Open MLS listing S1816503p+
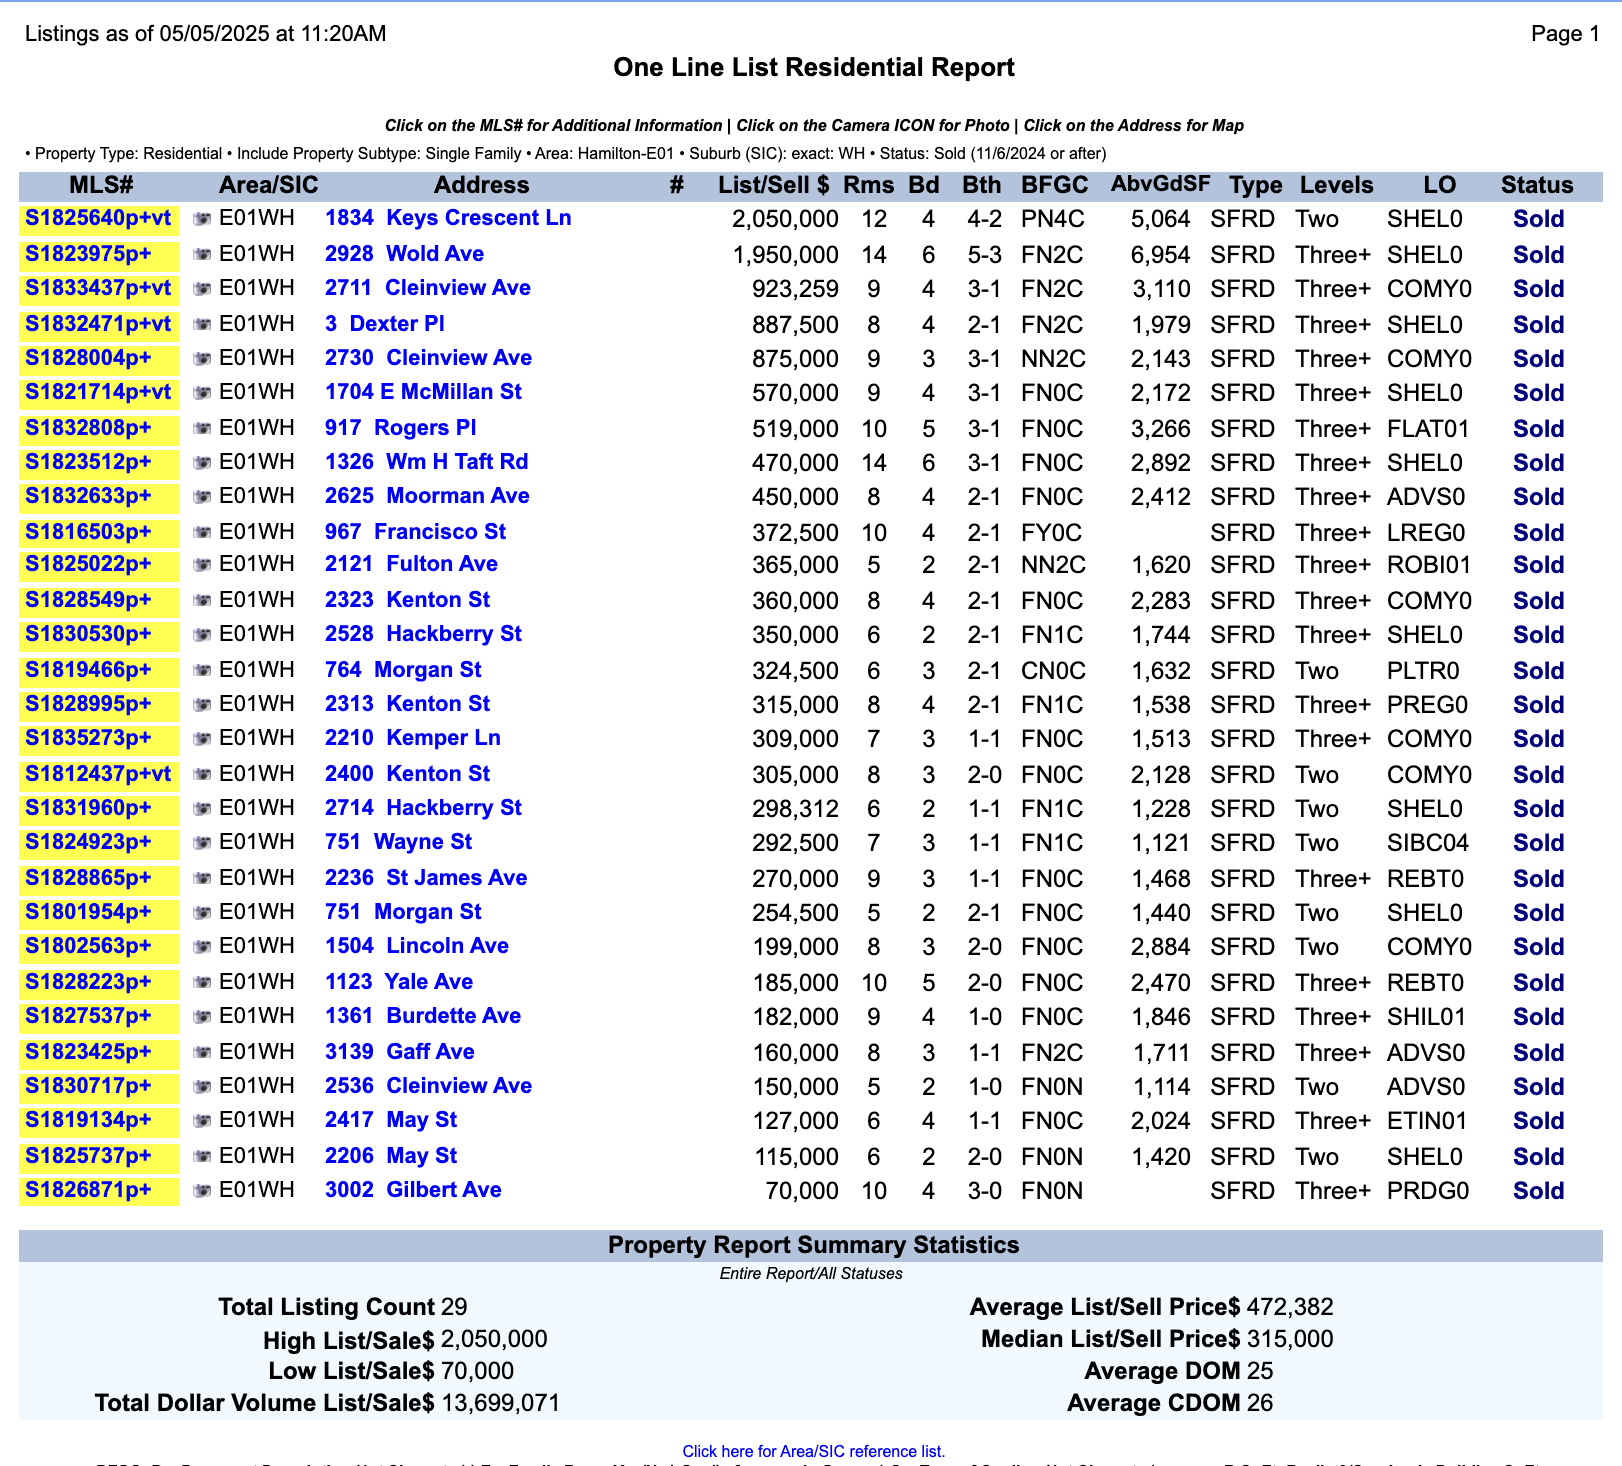1622x1466 pixels. pyautogui.click(x=88, y=532)
